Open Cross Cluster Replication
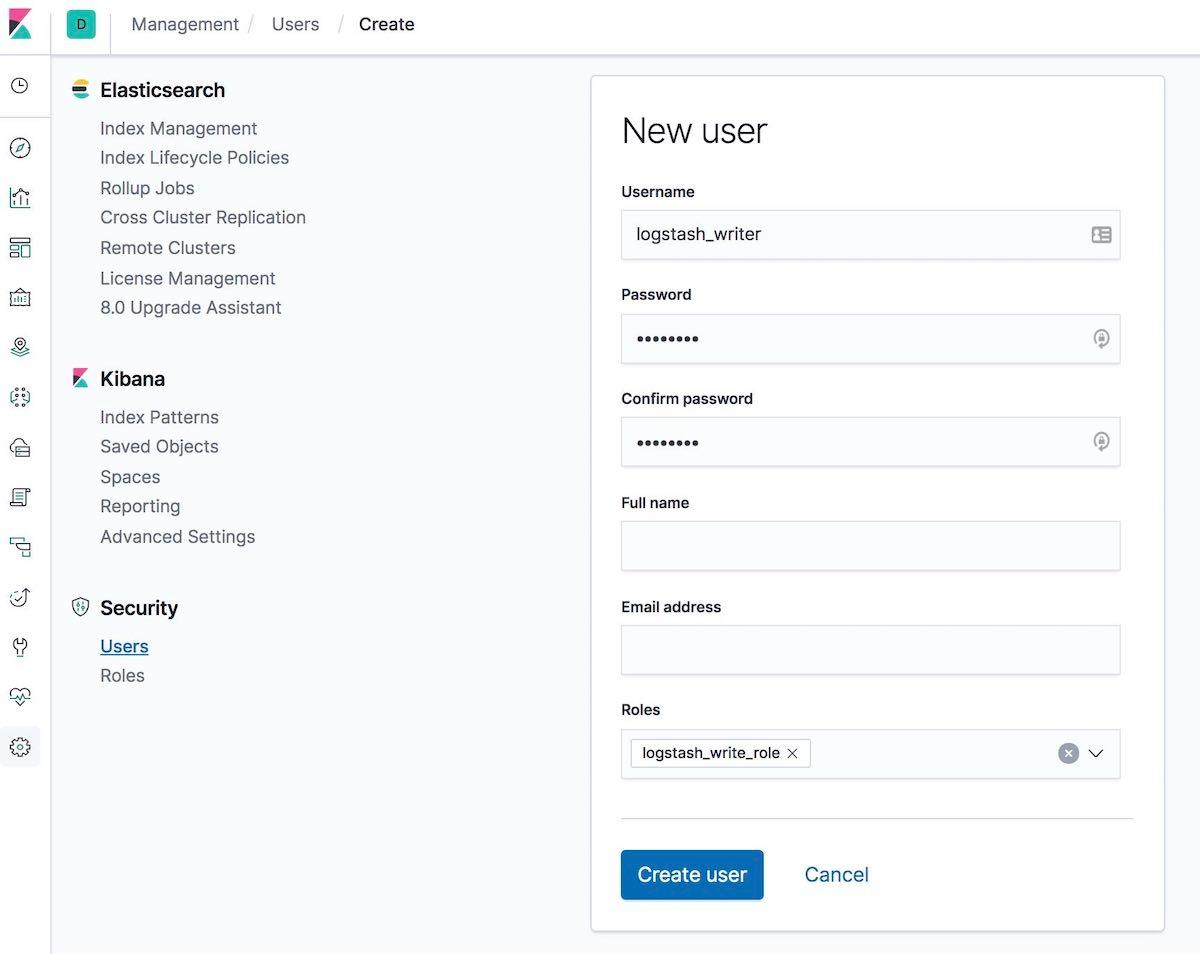Image resolution: width=1200 pixels, height=954 pixels. (203, 217)
